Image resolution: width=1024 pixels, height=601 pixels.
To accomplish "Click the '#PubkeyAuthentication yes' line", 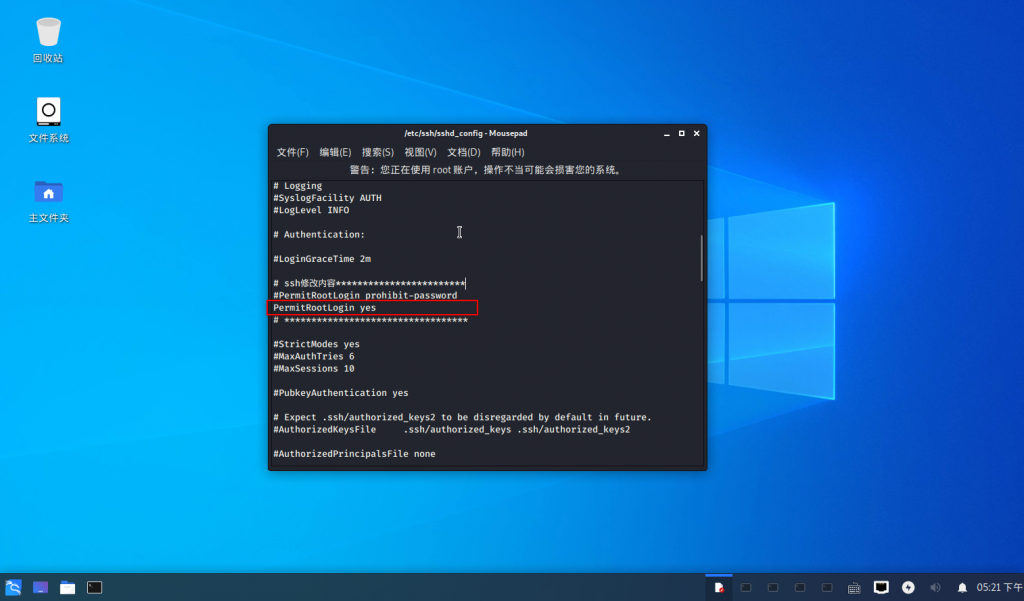I will click(341, 393).
